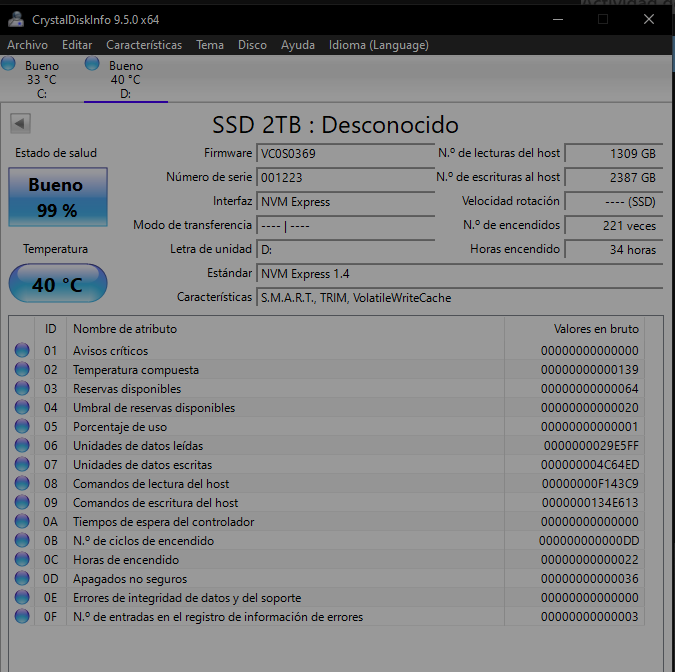Screen dimensions: 675x672
Task: Select the Apagados no seguros attribute name
Action: (x=130, y=579)
